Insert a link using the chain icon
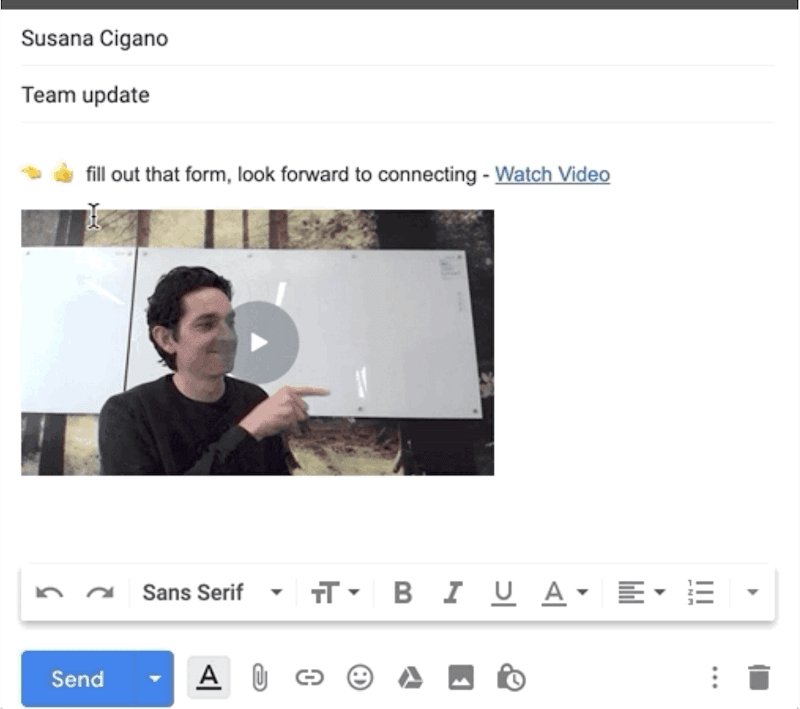Image resolution: width=800 pixels, height=709 pixels. tap(309, 678)
